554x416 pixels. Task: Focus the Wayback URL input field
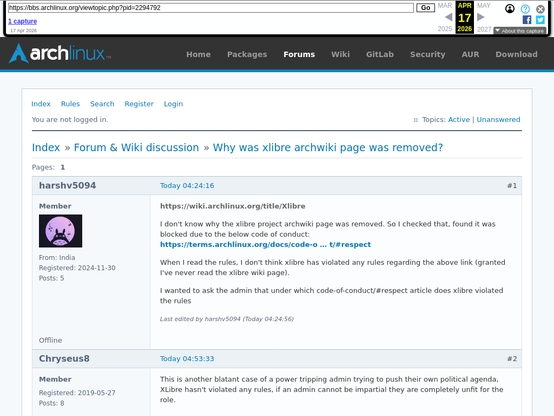(x=211, y=7)
